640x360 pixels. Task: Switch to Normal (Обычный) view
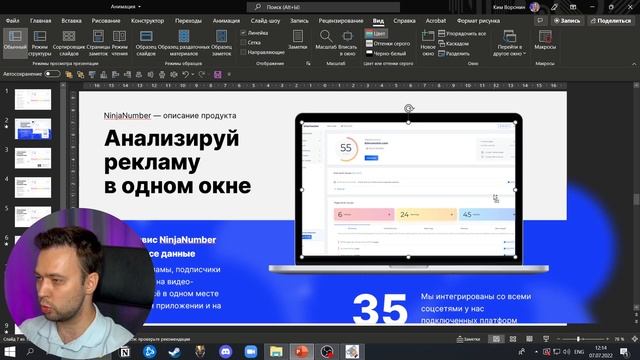pyautogui.click(x=15, y=42)
